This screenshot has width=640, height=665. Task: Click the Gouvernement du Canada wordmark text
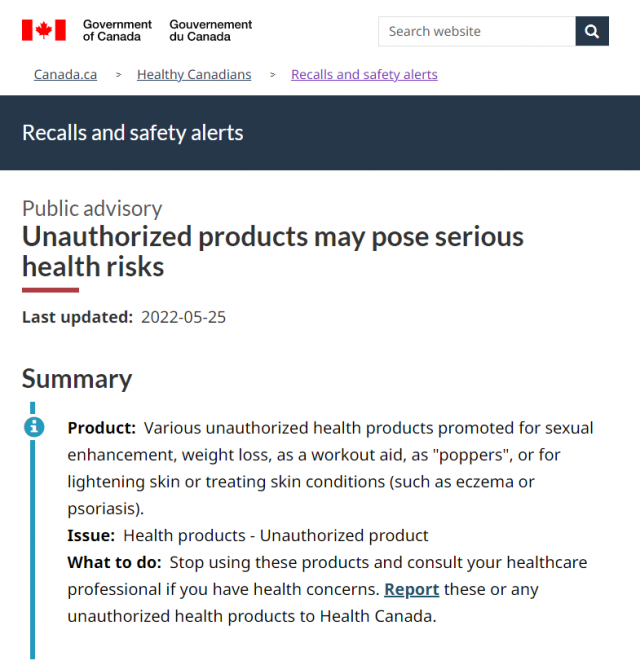coord(210,31)
